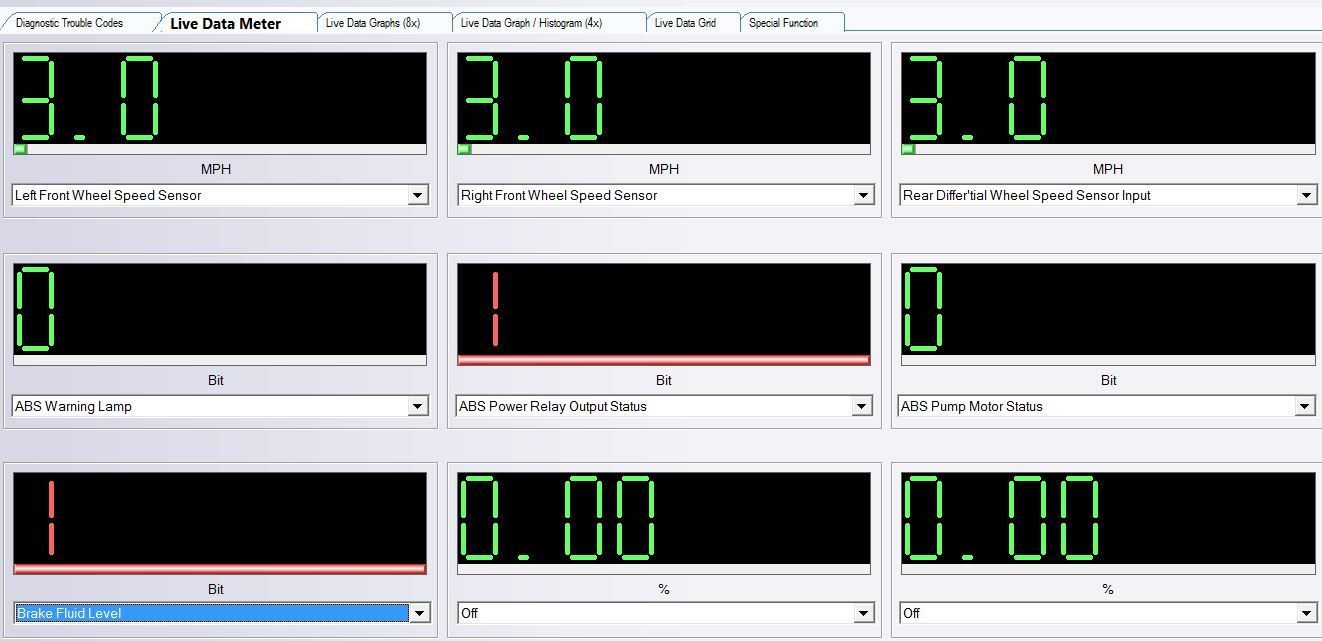The height and width of the screenshot is (641, 1322).
Task: Expand Rear Differ'tial Wheel Speed Sensor dropdown
Action: [x=1306, y=196]
